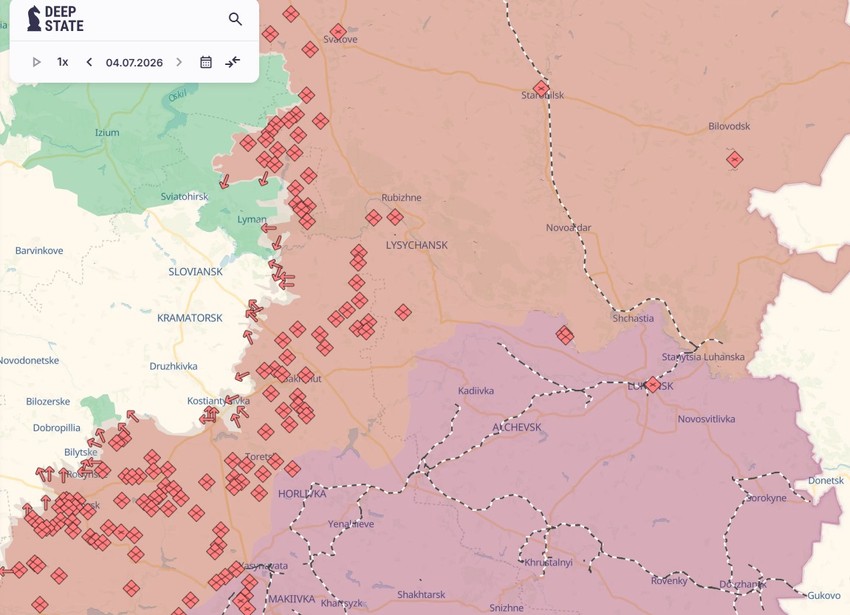Click the unit marker at Starobilsk
Image resolution: width=850 pixels, height=615 pixels.
tap(541, 88)
